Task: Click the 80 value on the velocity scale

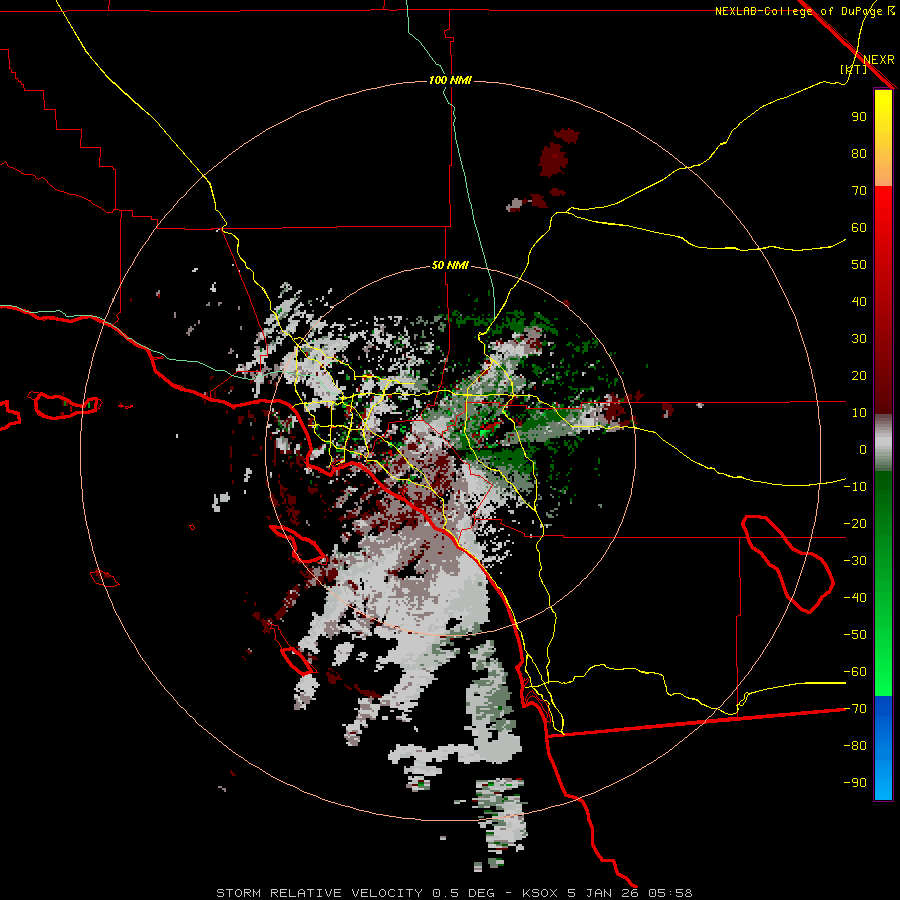Action: click(x=859, y=154)
